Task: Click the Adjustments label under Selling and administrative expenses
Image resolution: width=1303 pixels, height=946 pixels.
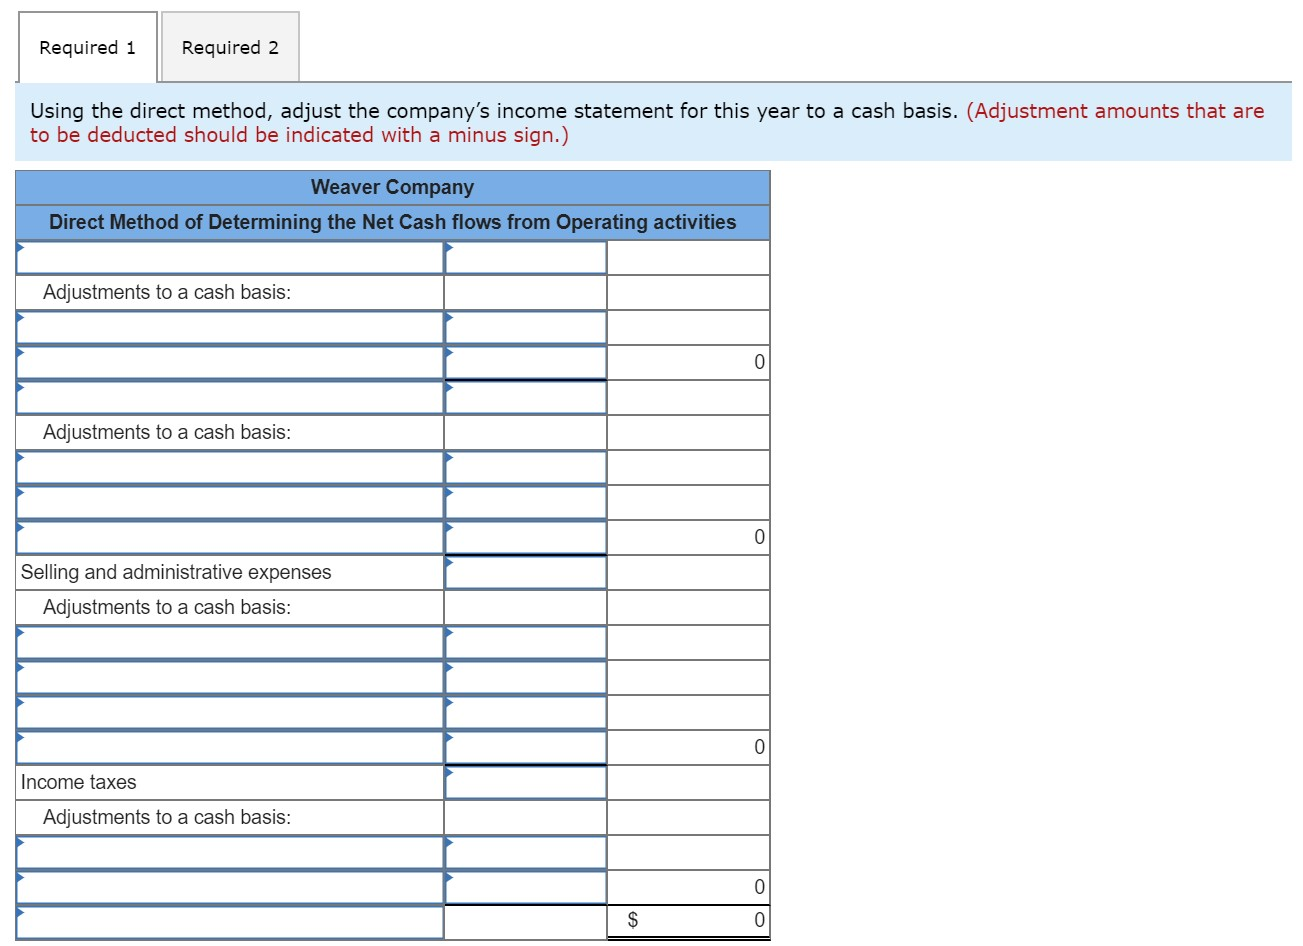Action: (167, 607)
